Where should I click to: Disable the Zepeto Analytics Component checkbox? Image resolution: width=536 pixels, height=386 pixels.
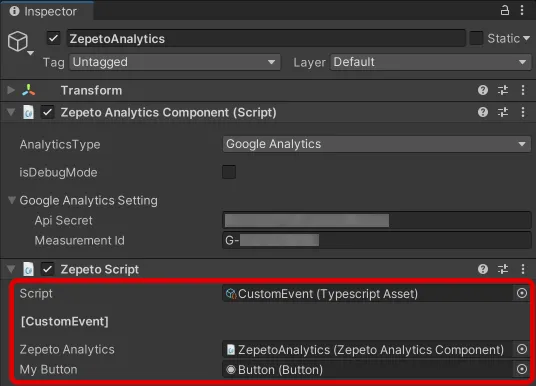pyautogui.click(x=48, y=112)
